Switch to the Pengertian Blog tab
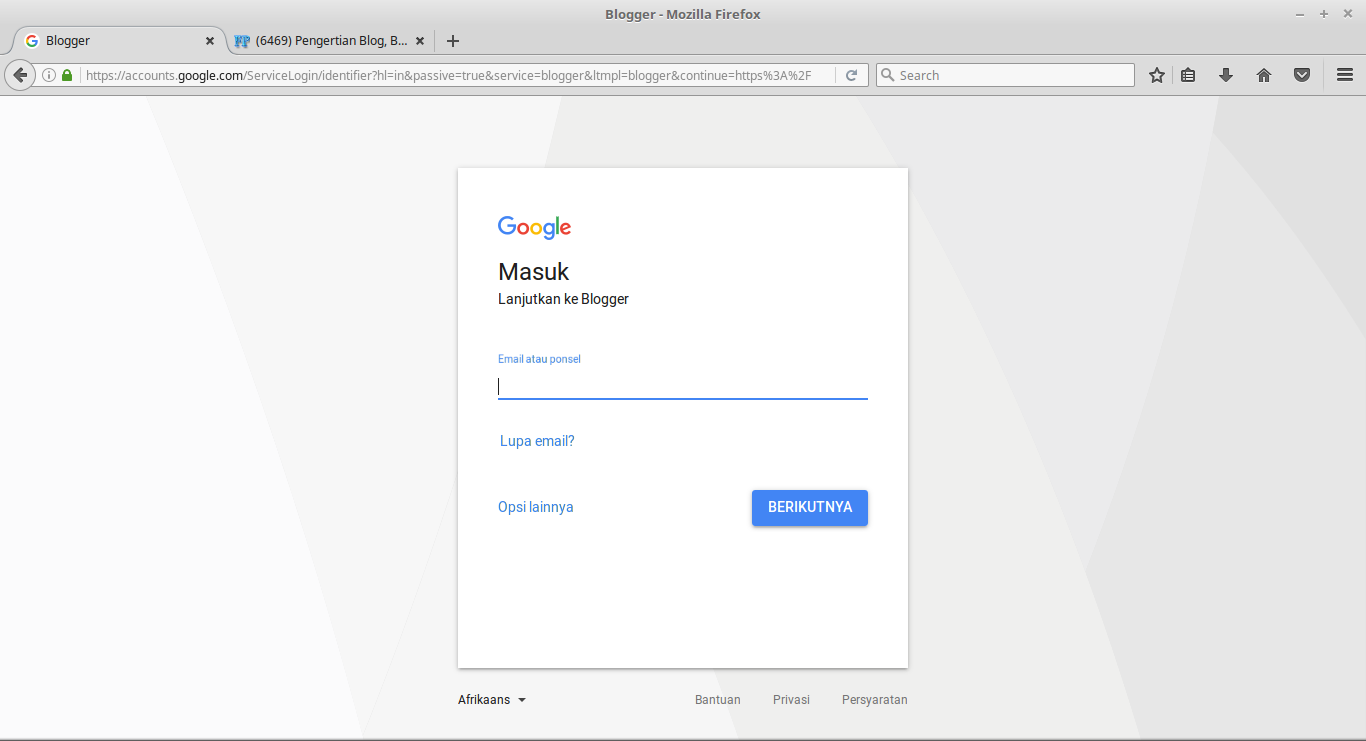The height and width of the screenshot is (741, 1366). [x=330, y=41]
